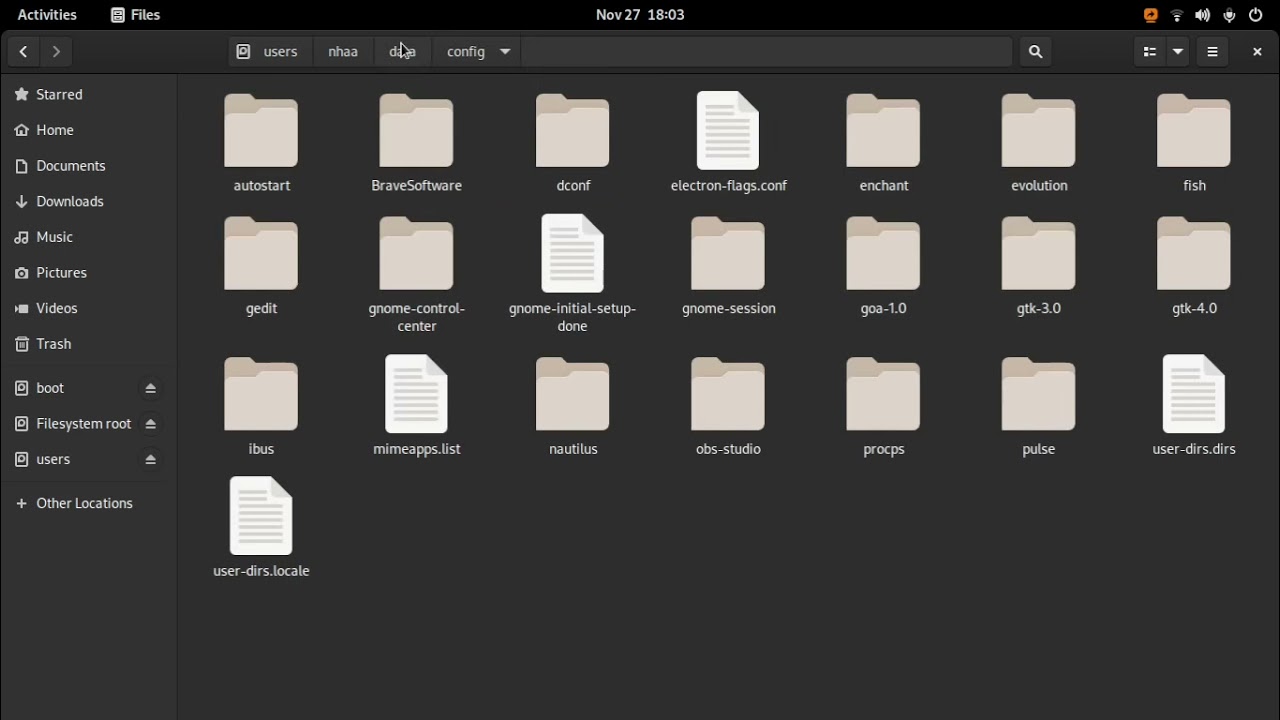
Task: Toggle list view layout button
Action: click(1150, 51)
